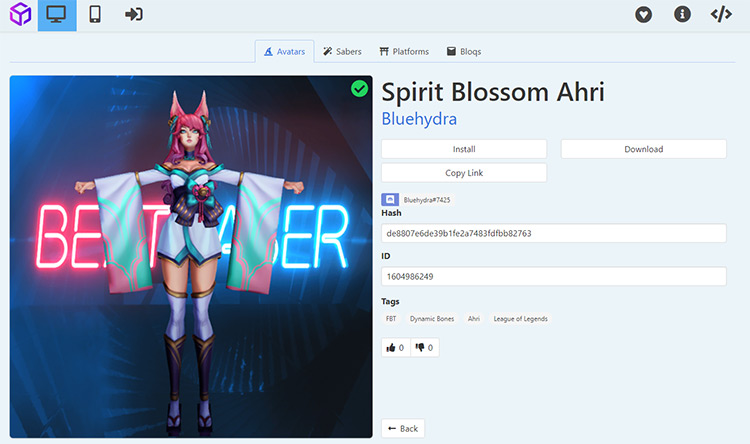This screenshot has width=750, height=444.
Task: Switch to the Bloqs tab
Action: [463, 51]
